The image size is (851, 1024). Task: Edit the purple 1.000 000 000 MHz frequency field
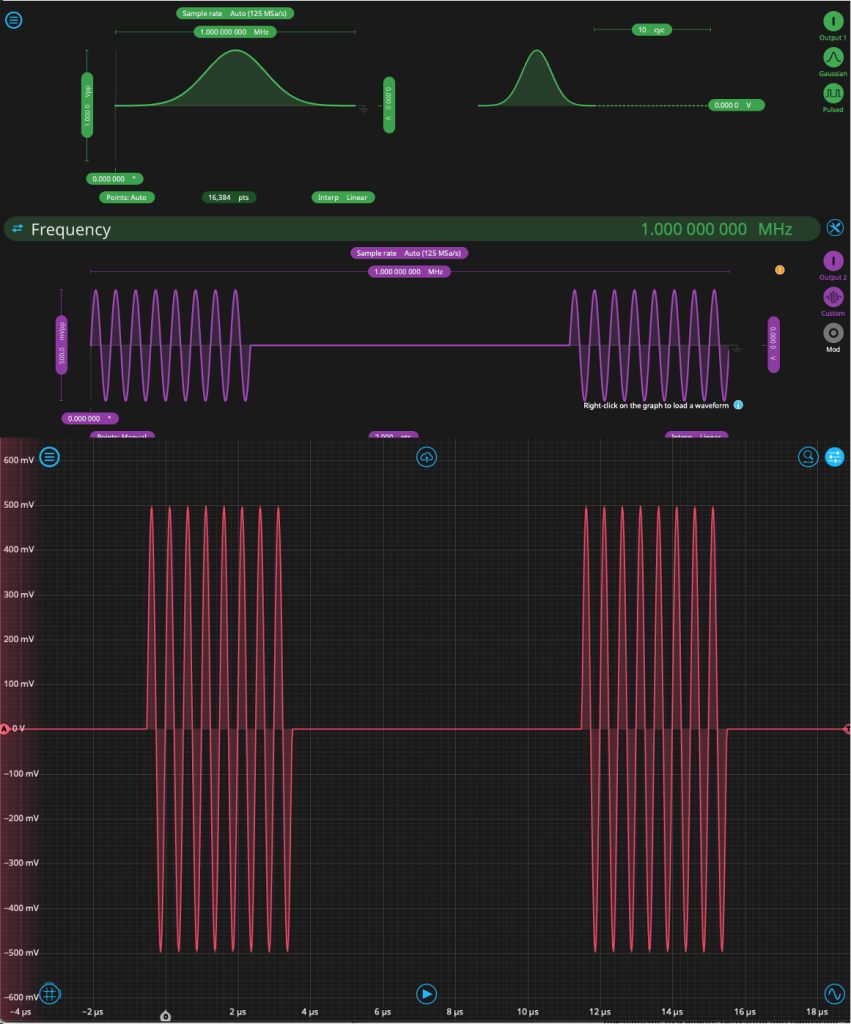click(409, 272)
